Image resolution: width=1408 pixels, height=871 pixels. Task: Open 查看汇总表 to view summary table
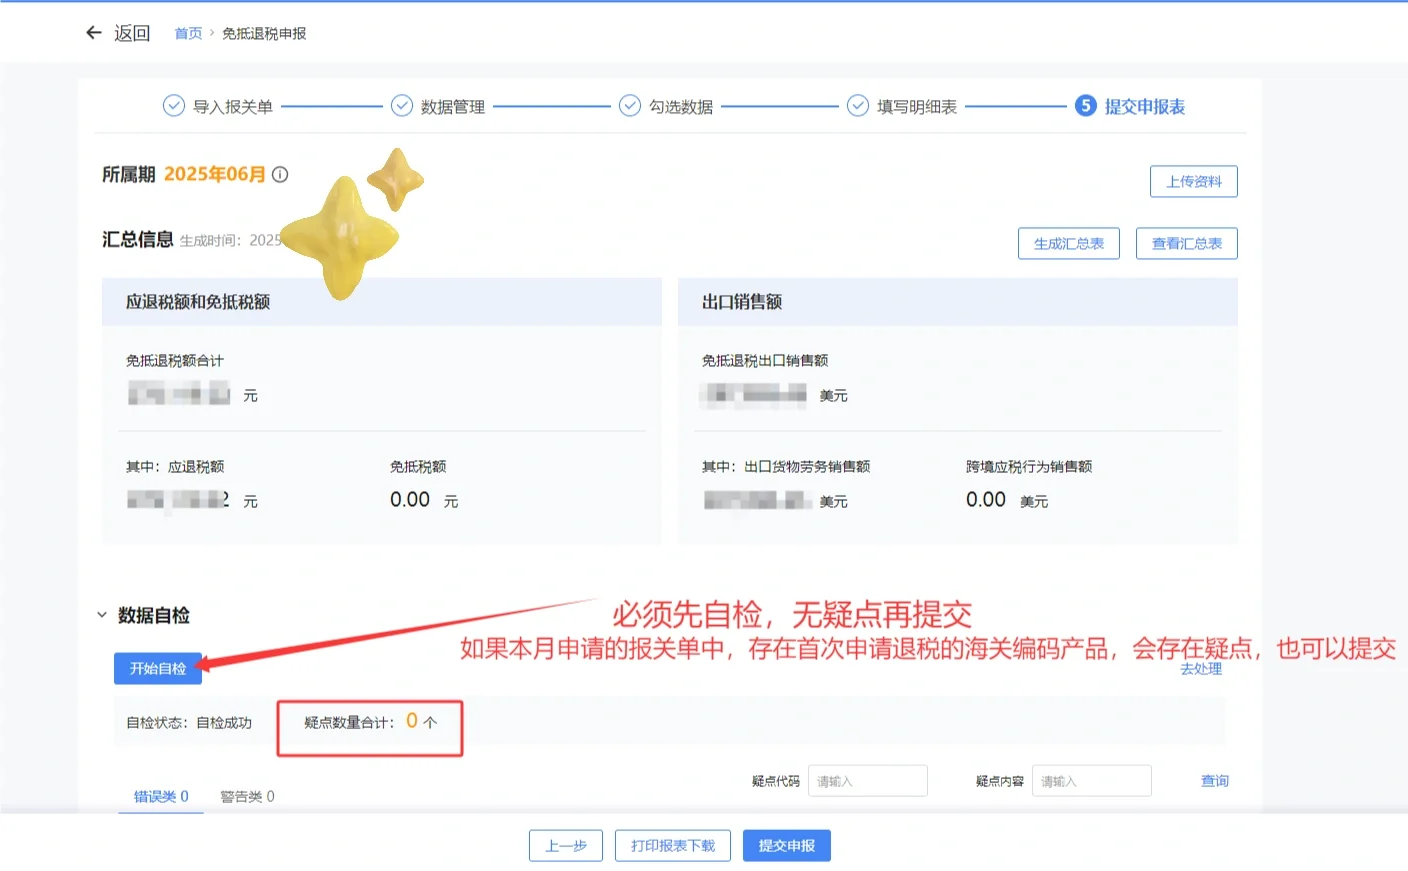pyautogui.click(x=1186, y=243)
